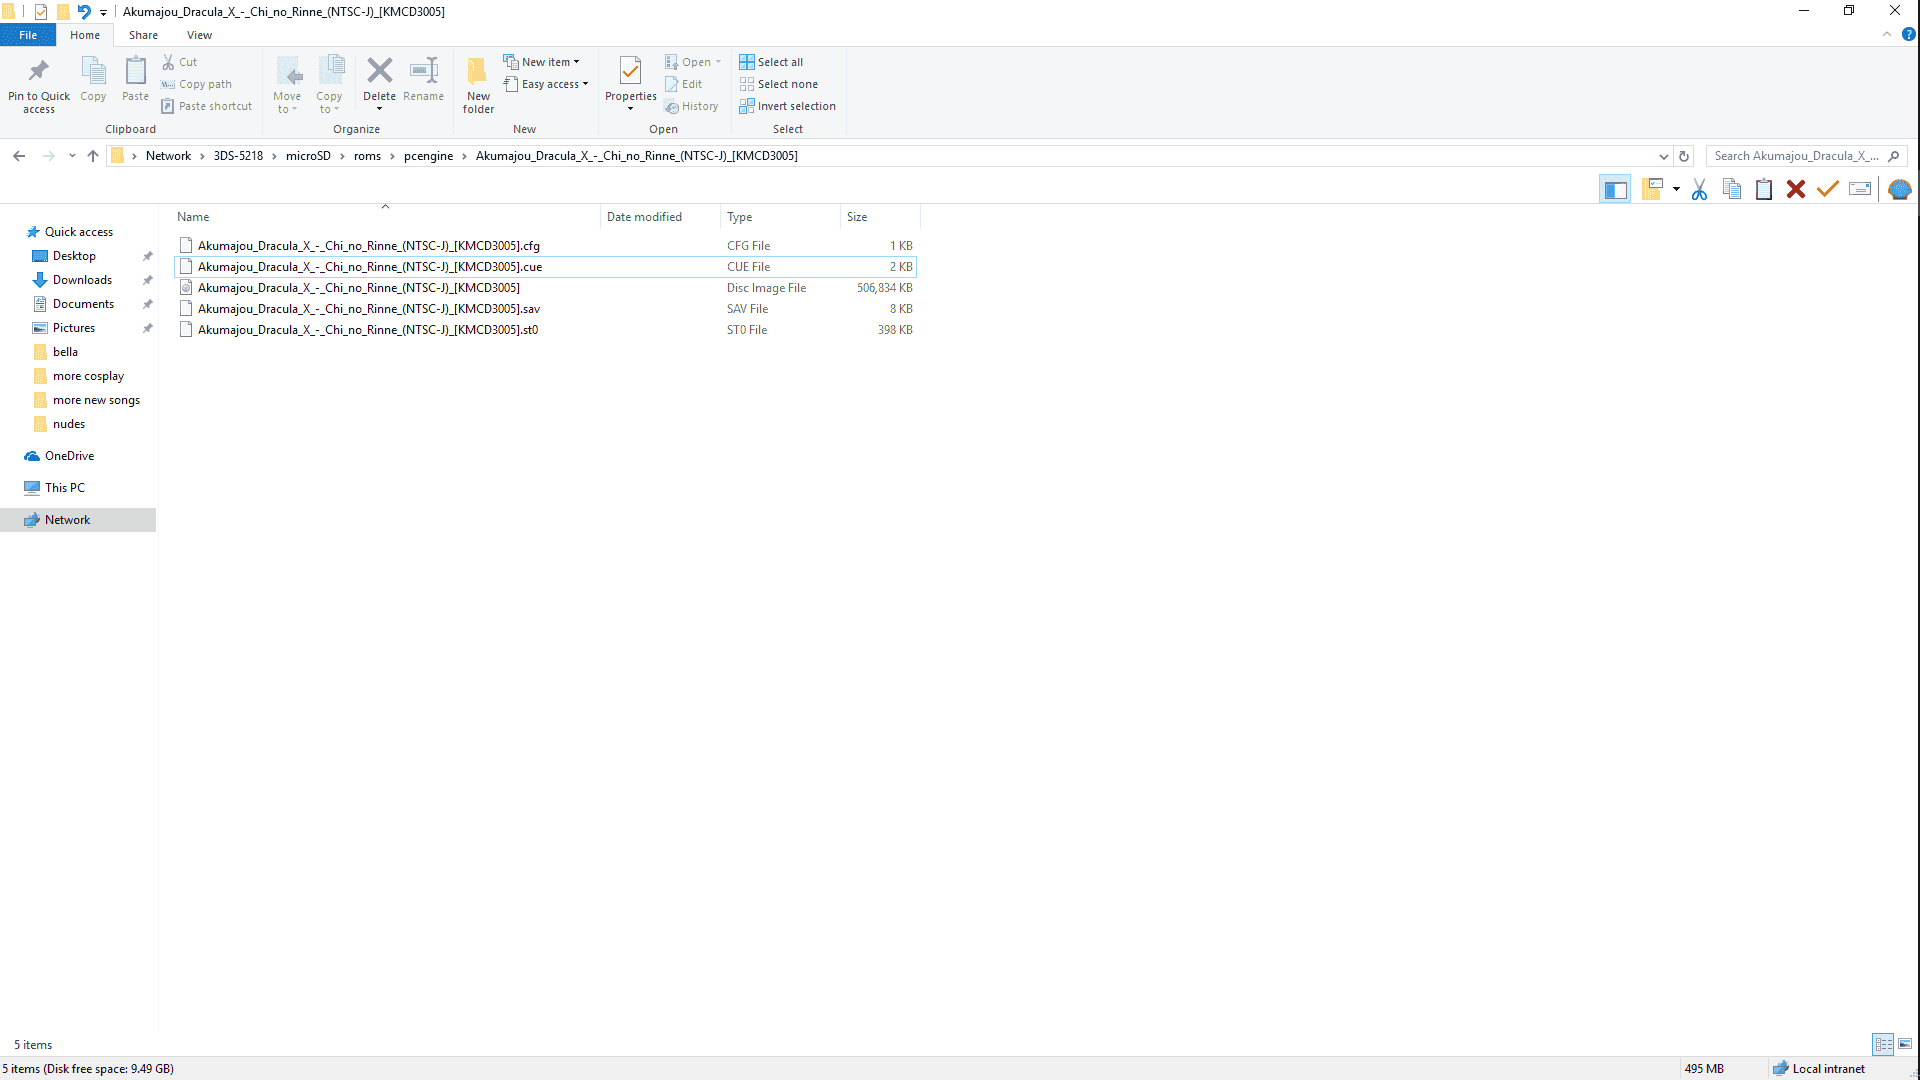Select the .sav file
Viewport: 1920px width, 1080px height.
[x=545, y=309]
